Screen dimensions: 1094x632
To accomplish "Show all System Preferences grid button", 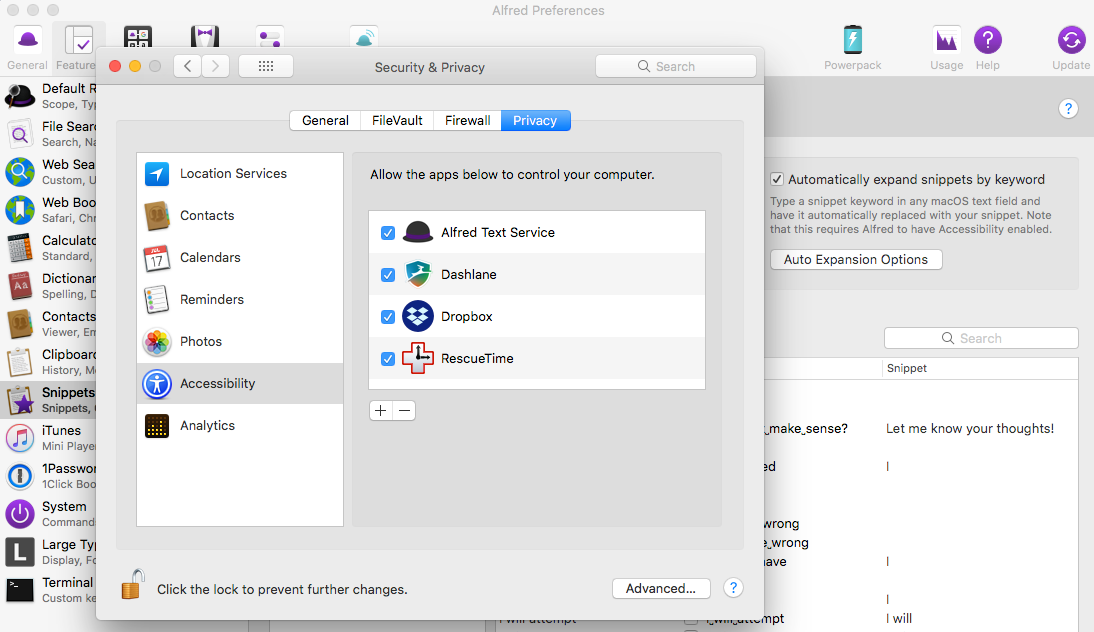I will coord(266,66).
